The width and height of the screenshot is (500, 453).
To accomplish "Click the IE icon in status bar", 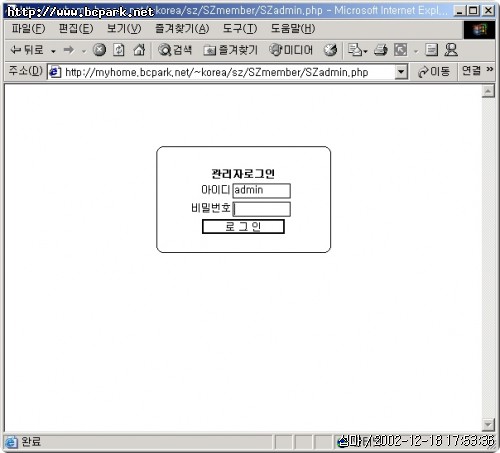I will (x=11, y=442).
